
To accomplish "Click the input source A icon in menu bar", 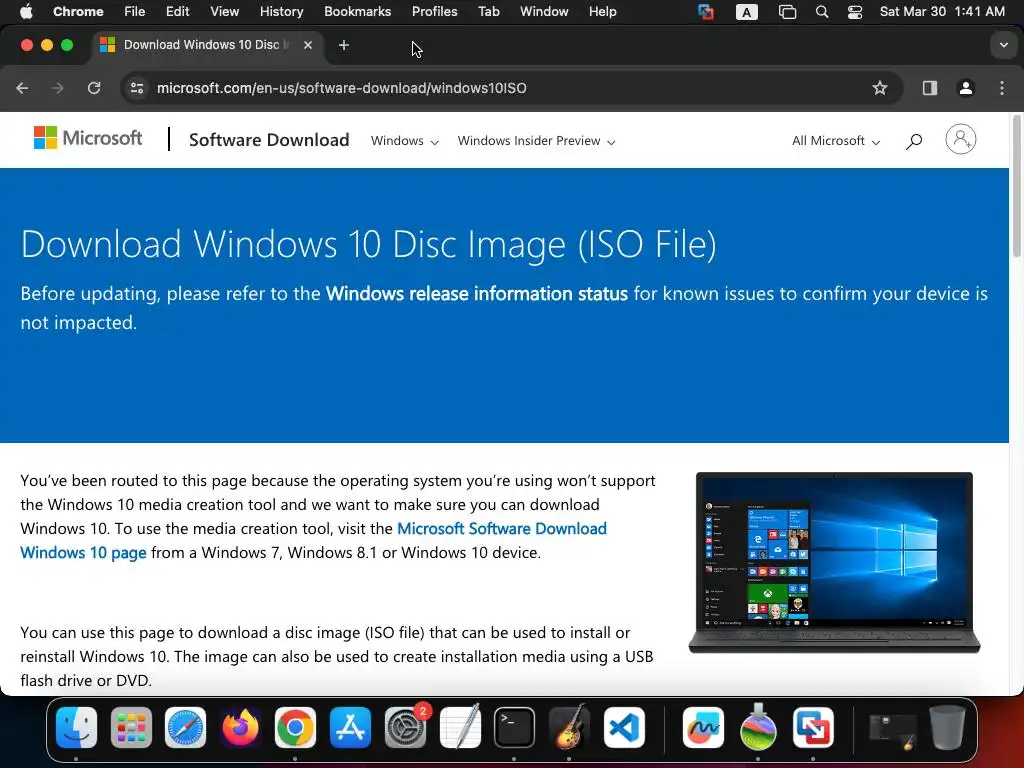I will 746,12.
